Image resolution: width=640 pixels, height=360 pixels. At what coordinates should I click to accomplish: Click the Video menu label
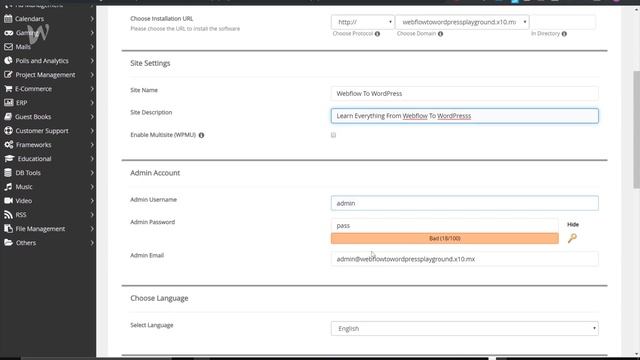(24, 201)
